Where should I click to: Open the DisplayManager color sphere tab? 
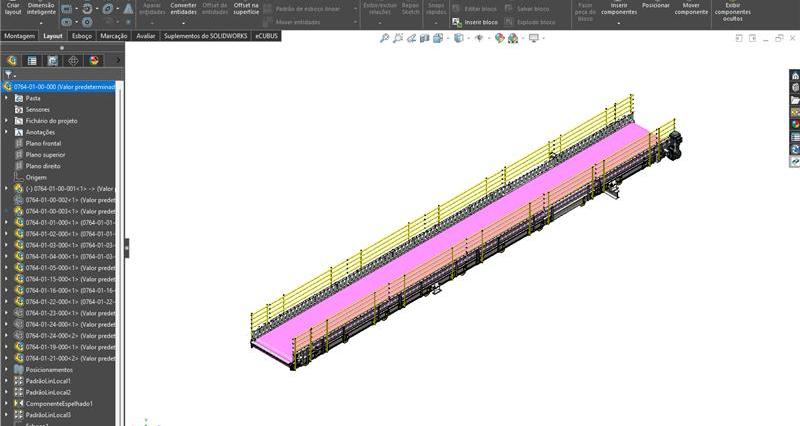pyautogui.click(x=94, y=60)
